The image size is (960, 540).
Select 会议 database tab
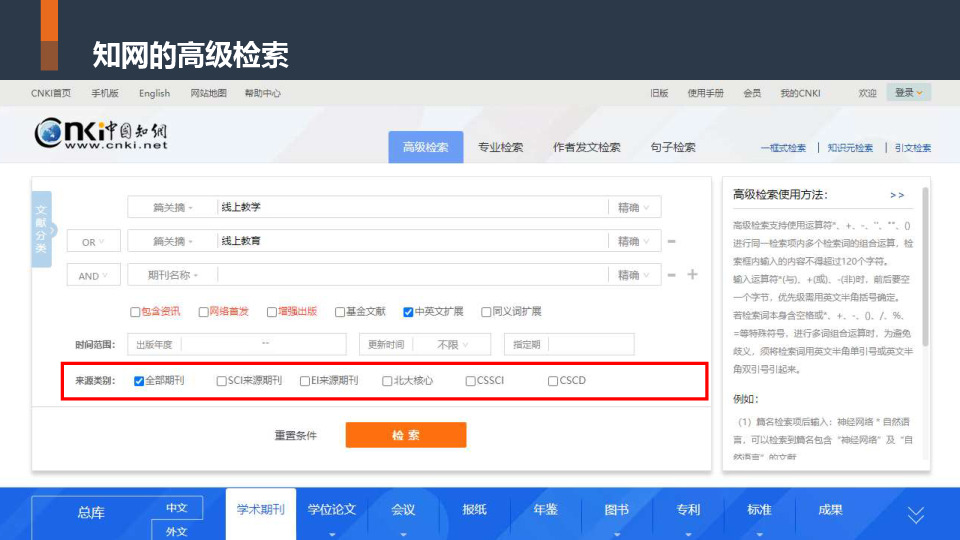pos(403,510)
